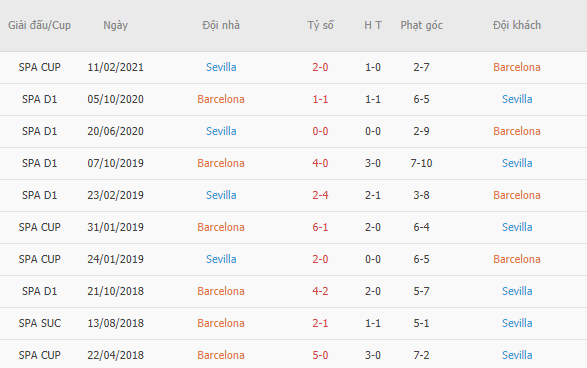Screen dimensions: 587x368
Task: Click Barcelona home team on 05/10/2020
Action: 221,99
